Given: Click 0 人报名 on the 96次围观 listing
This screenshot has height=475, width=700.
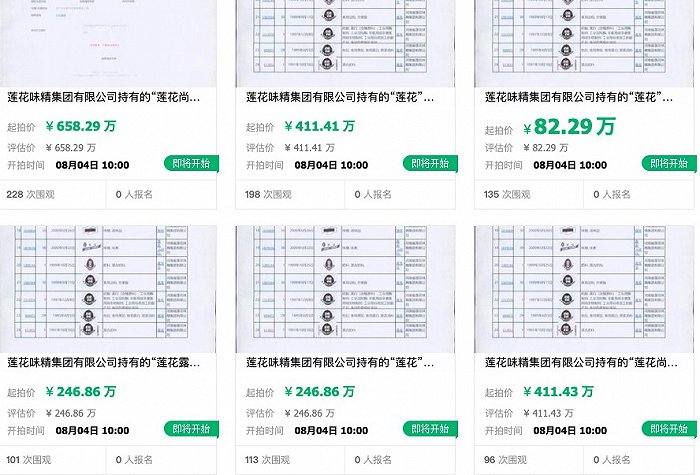Looking at the screenshot, I should (x=612, y=460).
